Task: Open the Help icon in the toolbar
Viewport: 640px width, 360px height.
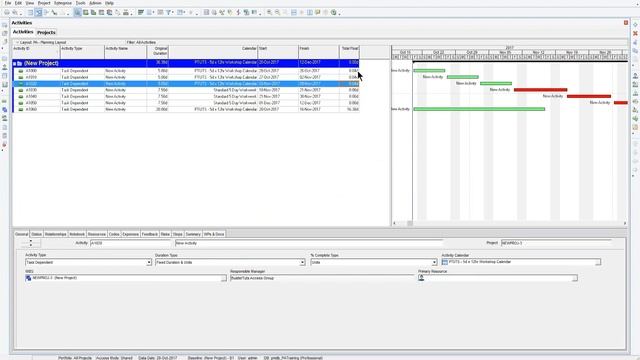Action: [x=333, y=13]
